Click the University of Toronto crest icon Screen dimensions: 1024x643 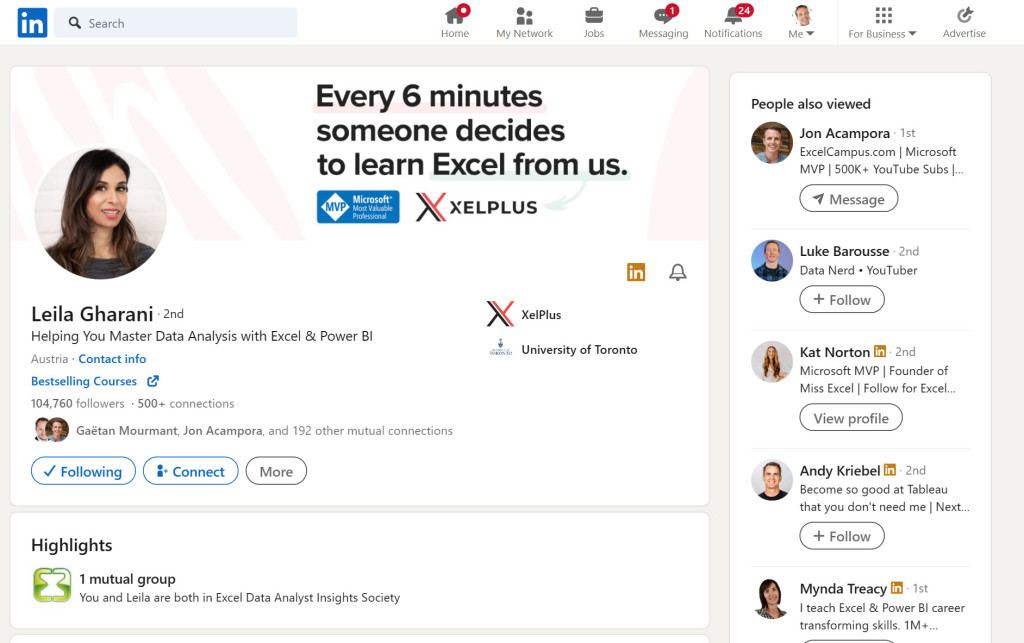[x=501, y=347]
